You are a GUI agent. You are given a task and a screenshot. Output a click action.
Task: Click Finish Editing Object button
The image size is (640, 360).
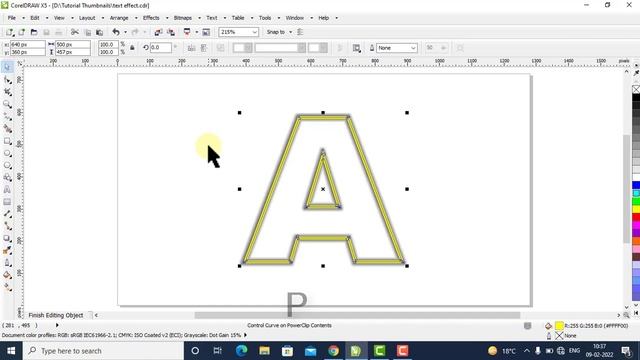pyautogui.click(x=56, y=315)
